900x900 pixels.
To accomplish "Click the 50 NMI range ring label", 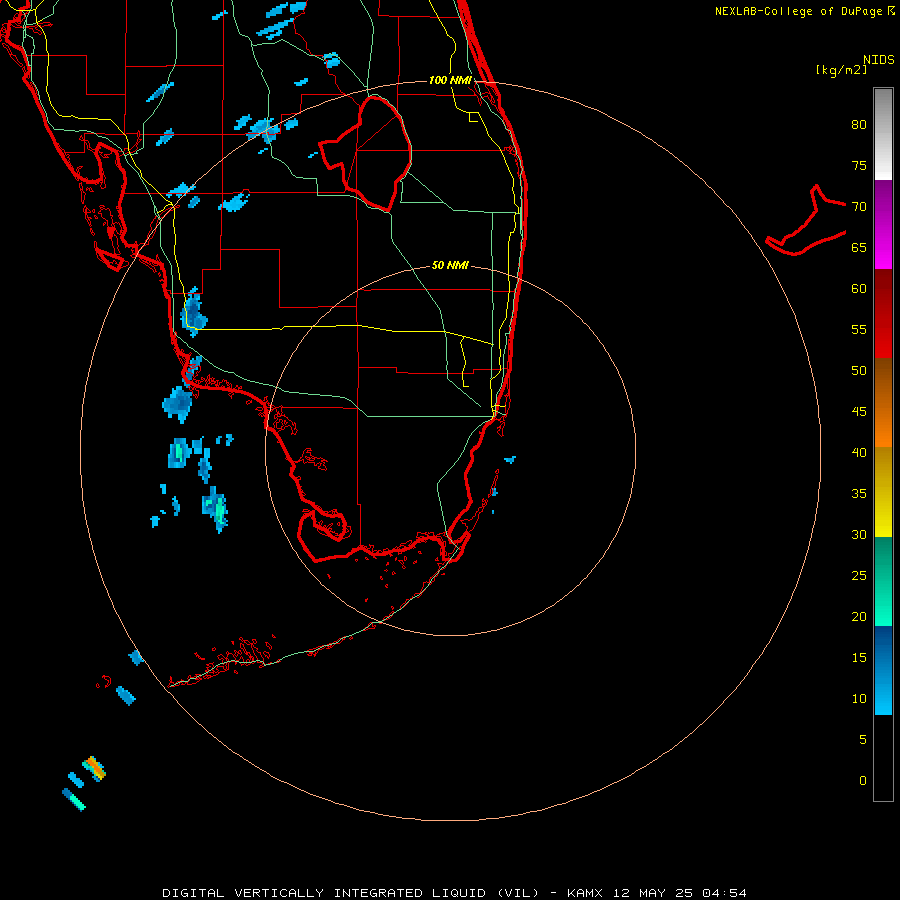I will 450,265.
